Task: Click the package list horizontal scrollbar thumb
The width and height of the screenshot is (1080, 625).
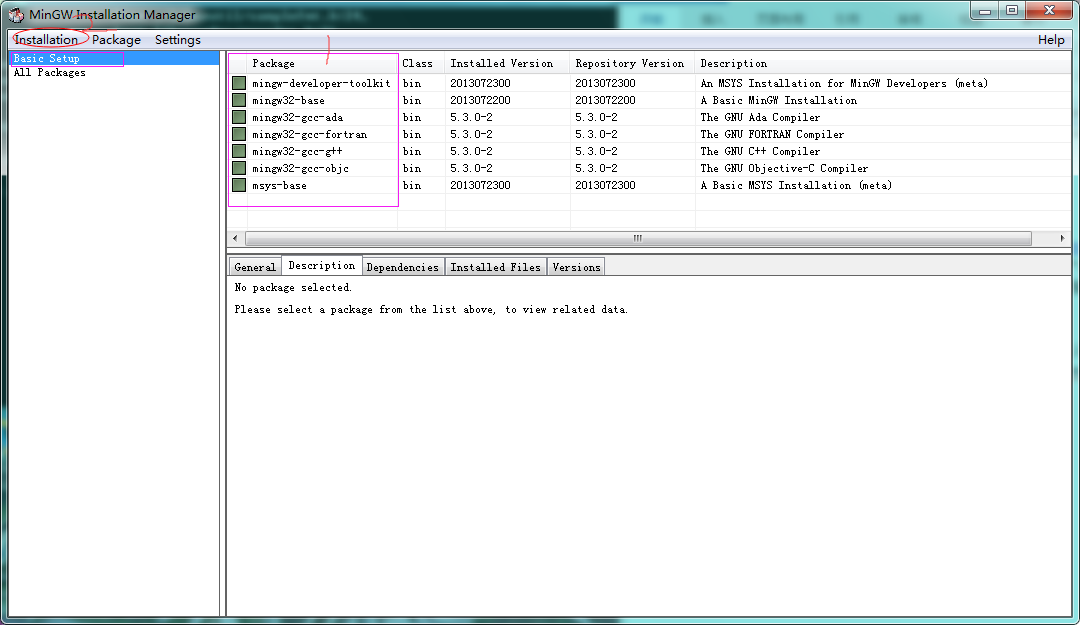Action: coord(638,238)
